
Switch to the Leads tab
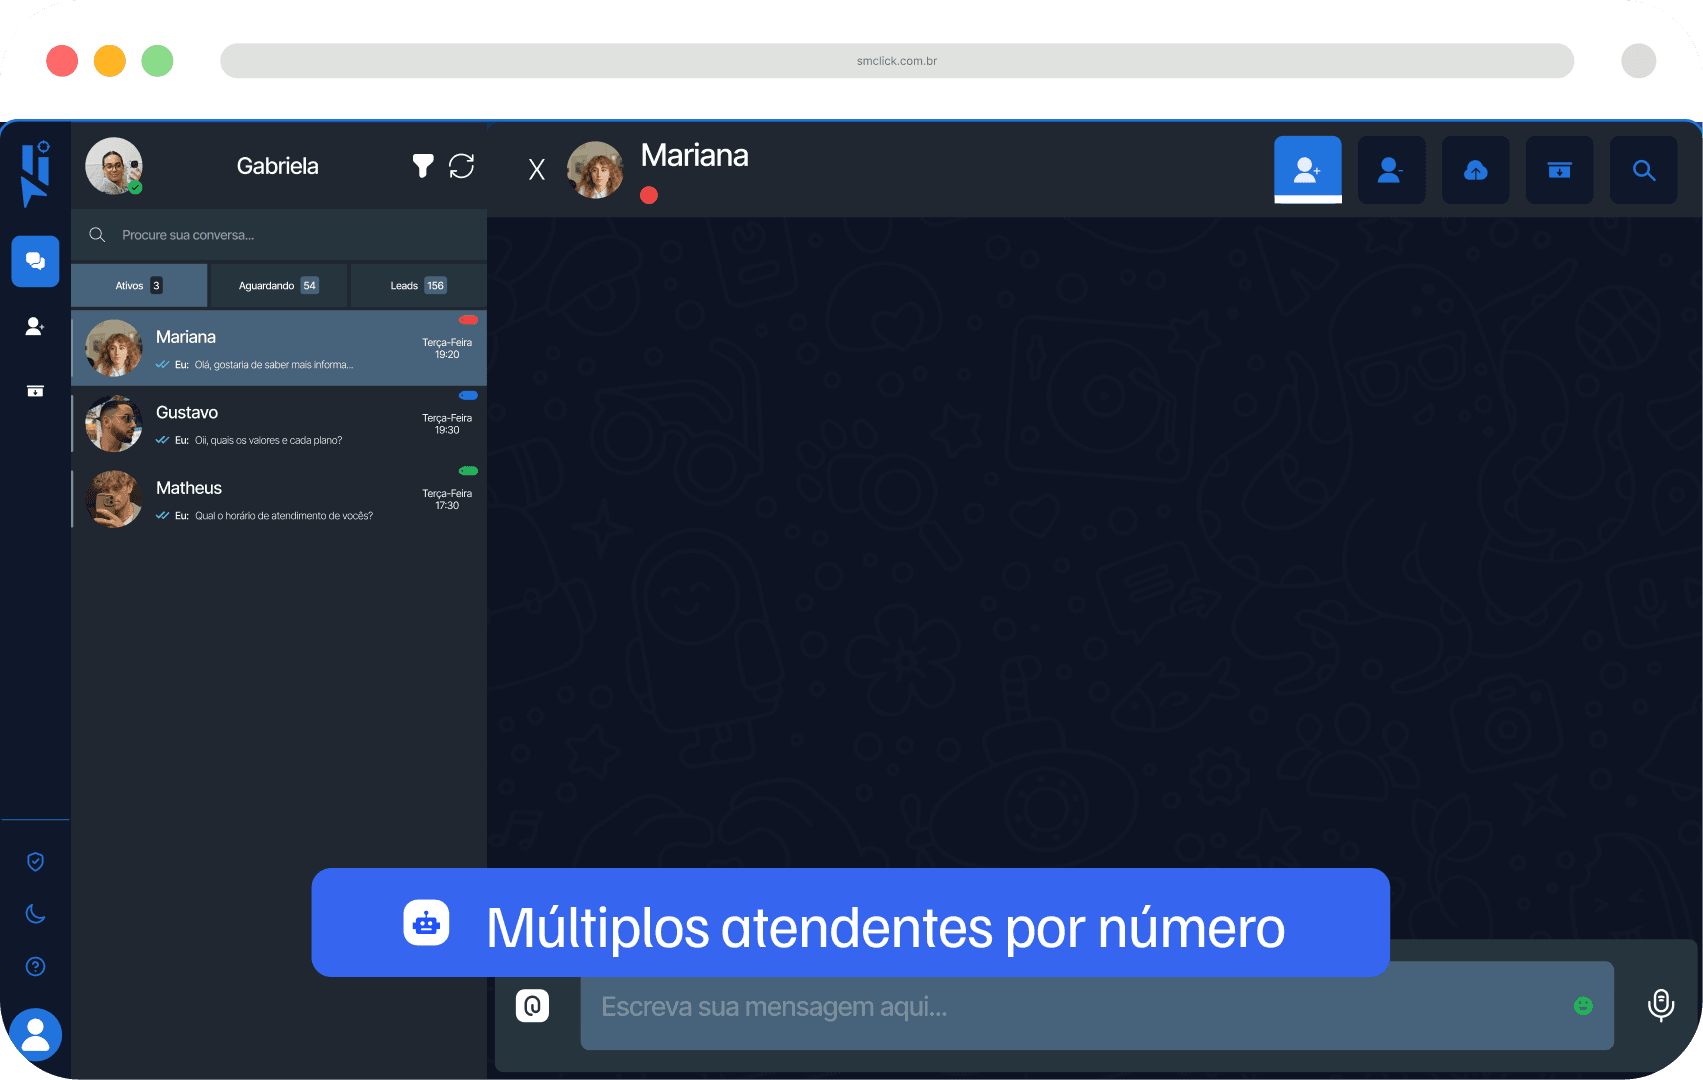click(x=418, y=286)
